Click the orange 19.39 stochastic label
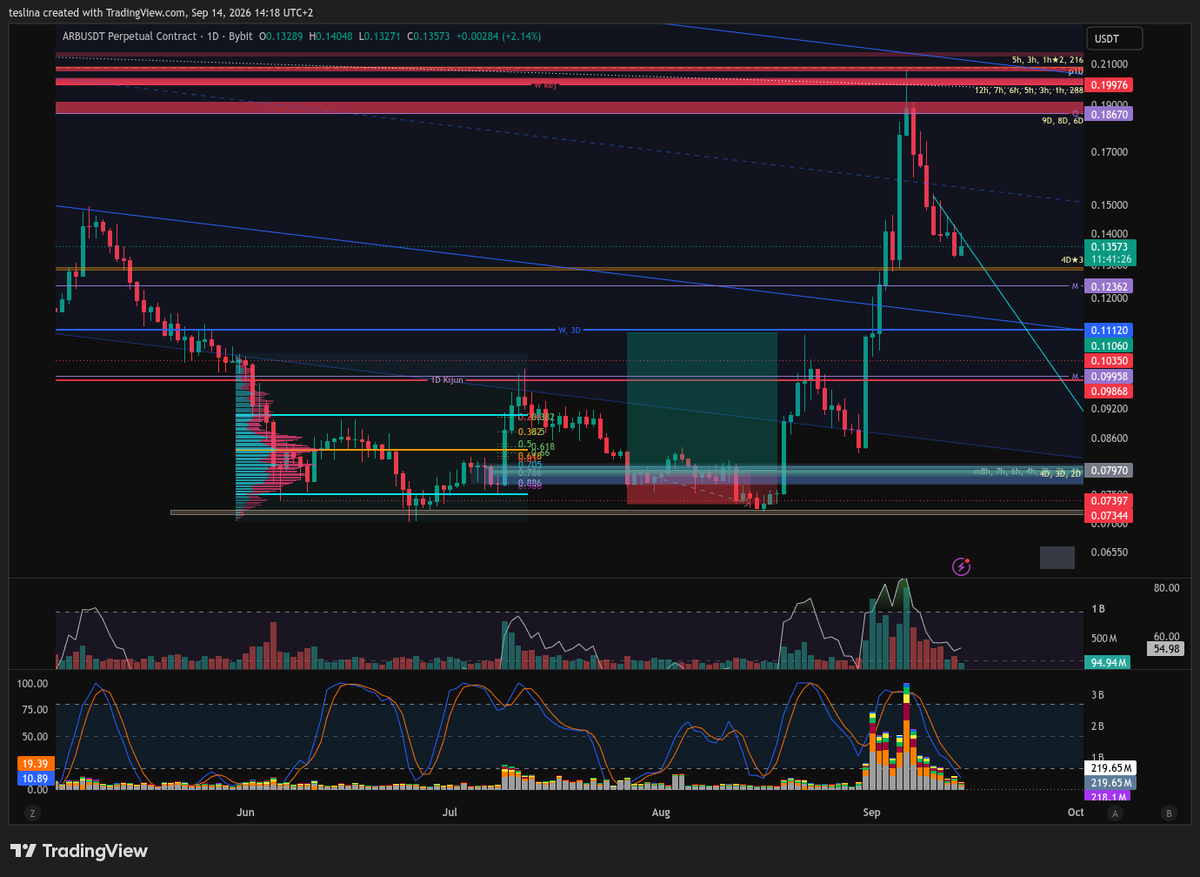Screen dimensions: 1200x877 tap(33, 762)
